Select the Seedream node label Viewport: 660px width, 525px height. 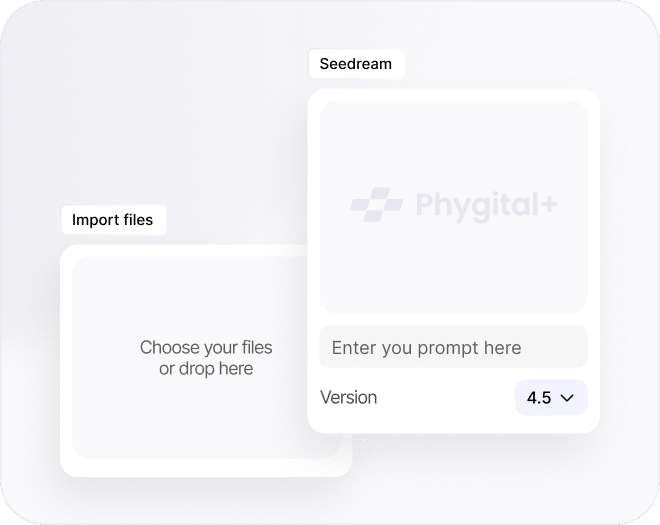tap(356, 64)
